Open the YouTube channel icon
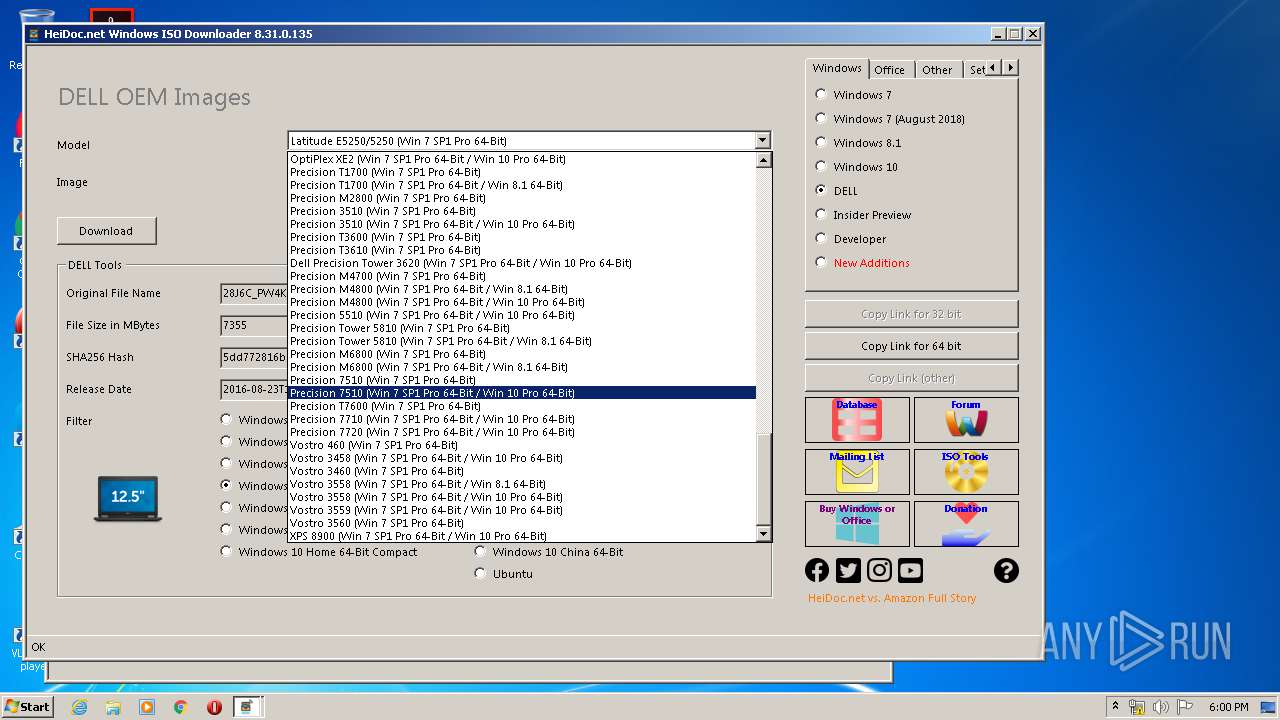Screen dimensions: 1280x720 click(910, 570)
